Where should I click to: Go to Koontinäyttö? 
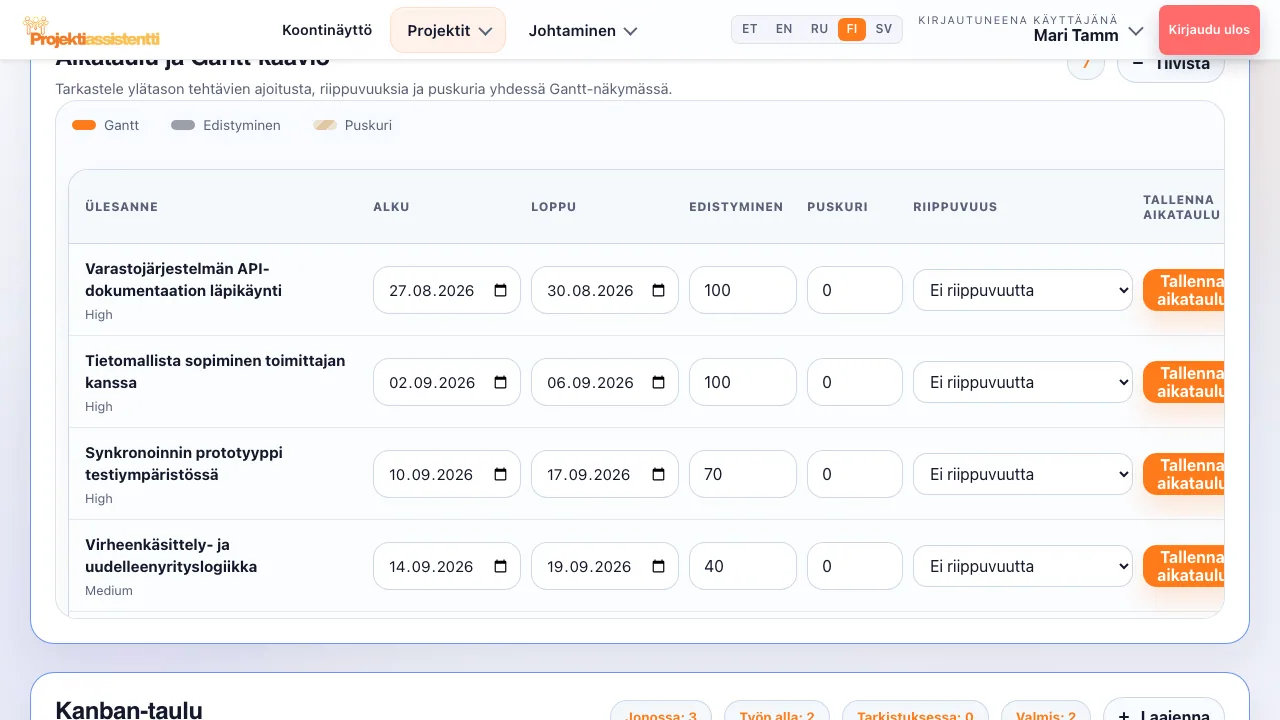pyautogui.click(x=327, y=30)
